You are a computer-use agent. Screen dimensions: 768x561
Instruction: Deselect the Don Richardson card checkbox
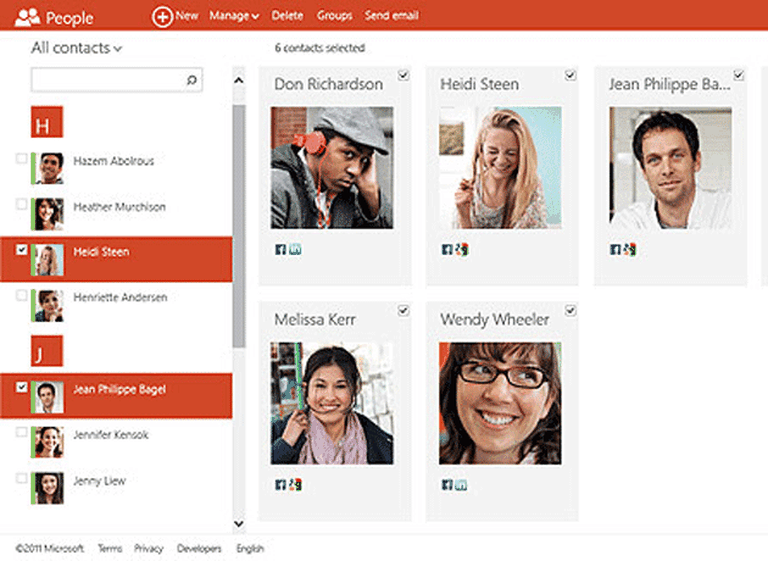click(x=403, y=75)
